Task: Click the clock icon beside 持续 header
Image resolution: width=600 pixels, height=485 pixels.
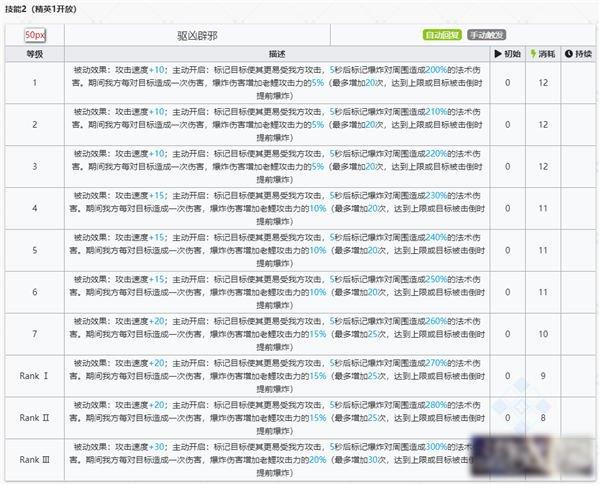Action: pos(569,54)
